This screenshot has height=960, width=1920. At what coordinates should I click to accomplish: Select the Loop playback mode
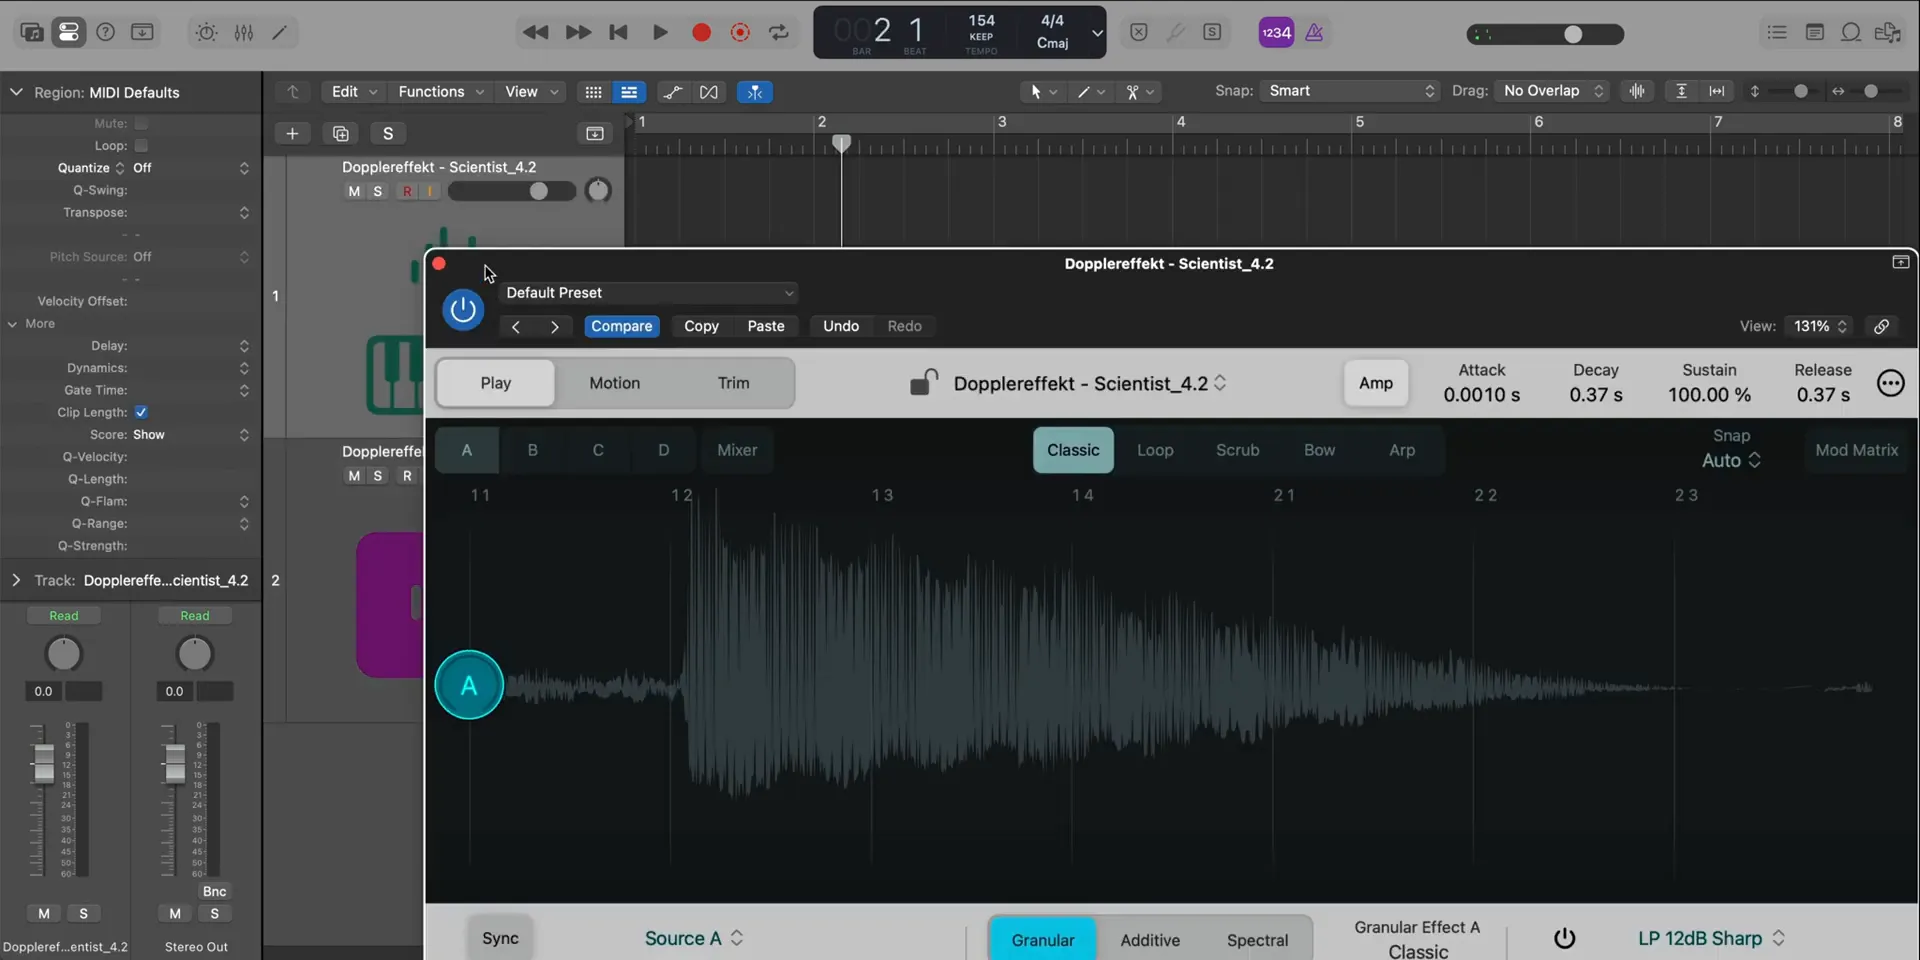tap(1155, 450)
